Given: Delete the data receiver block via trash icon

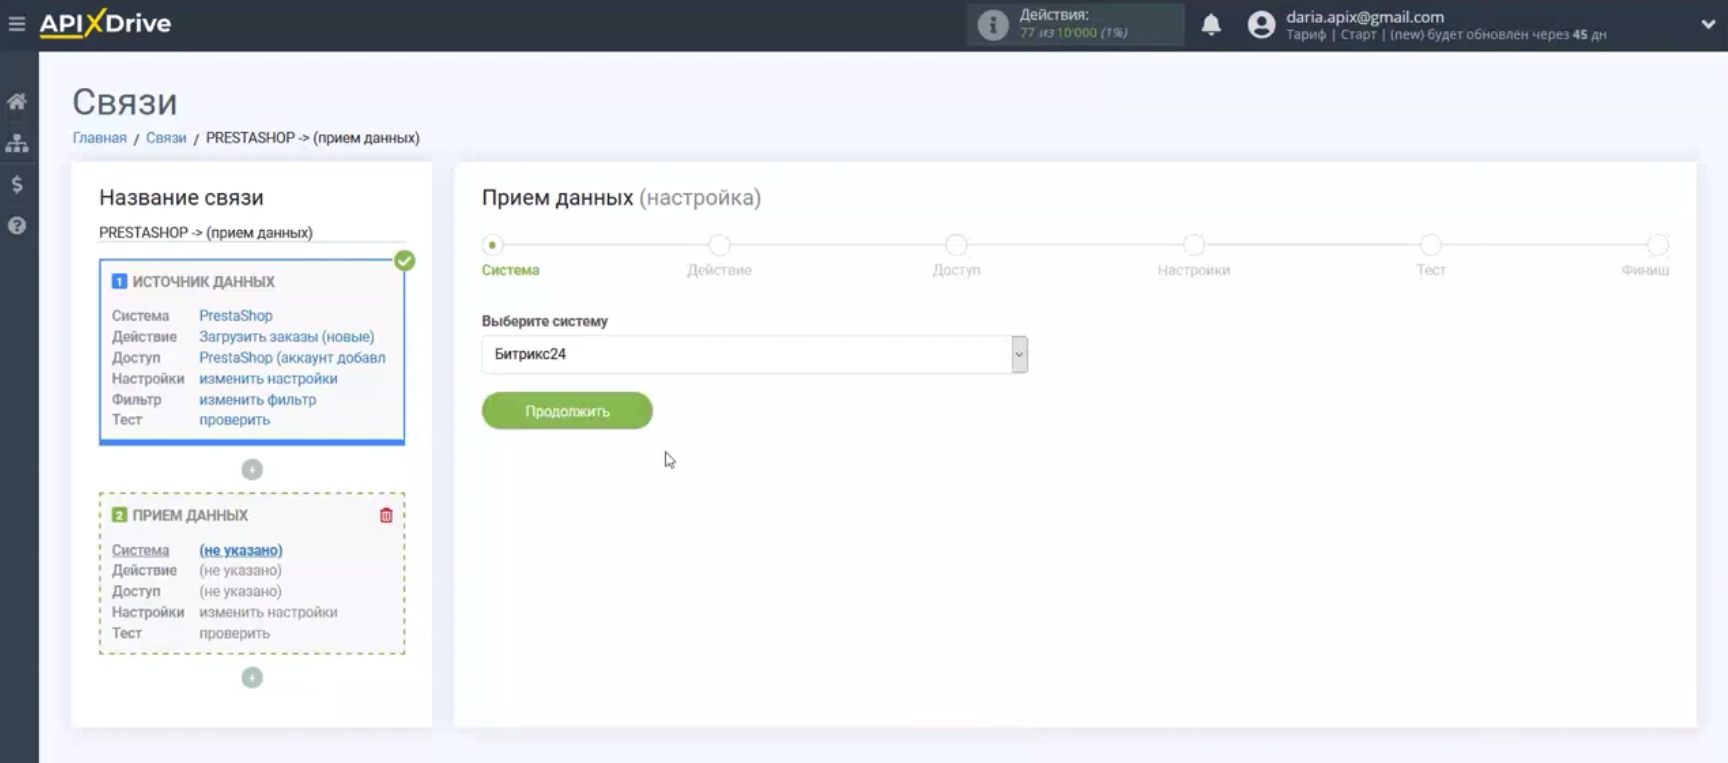Looking at the screenshot, I should [x=386, y=515].
